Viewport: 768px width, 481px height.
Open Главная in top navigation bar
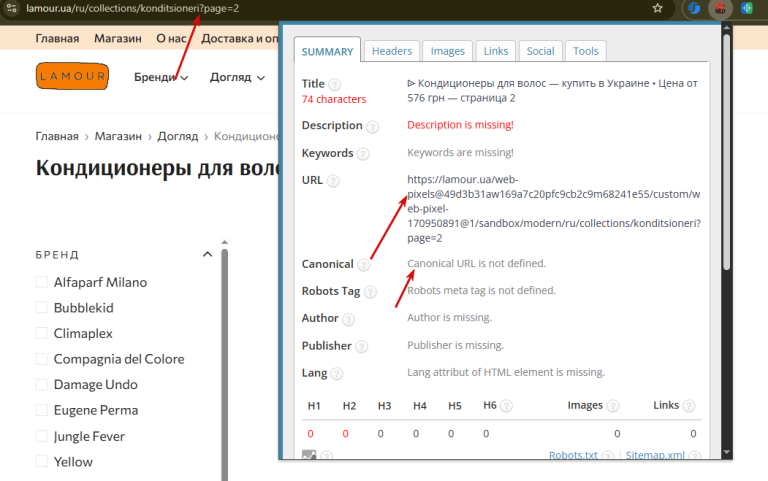(x=57, y=38)
